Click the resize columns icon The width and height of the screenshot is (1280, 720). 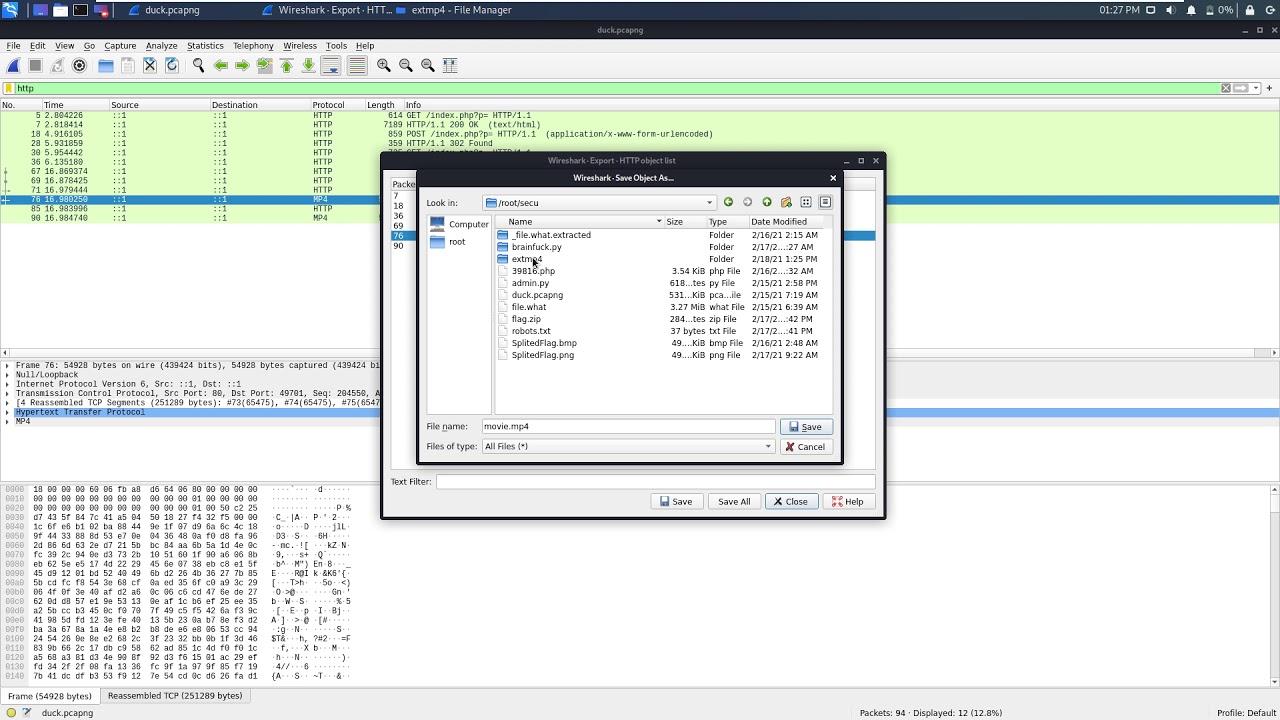449,66
